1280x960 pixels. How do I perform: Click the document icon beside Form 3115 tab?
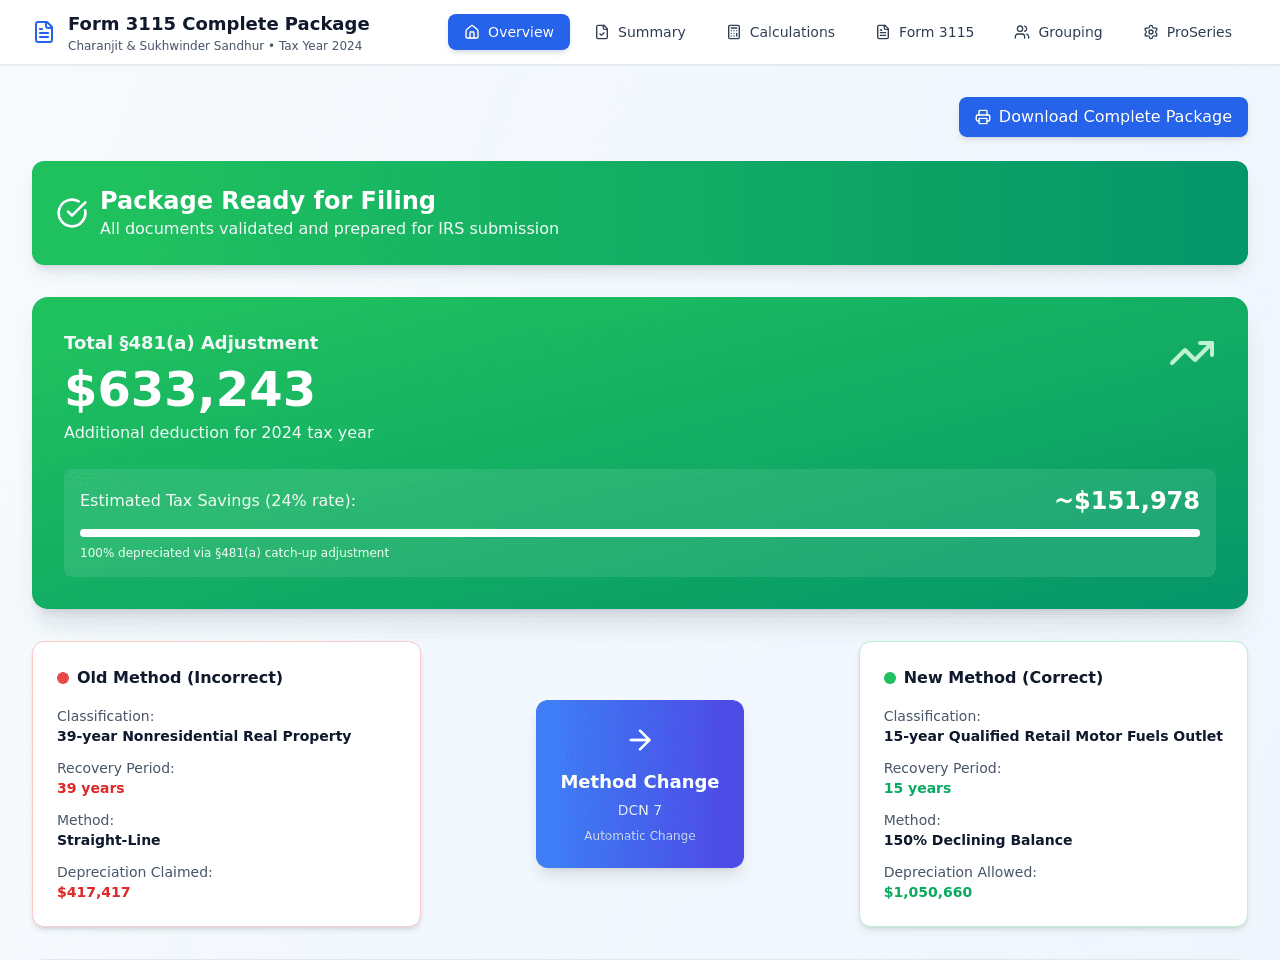(883, 32)
